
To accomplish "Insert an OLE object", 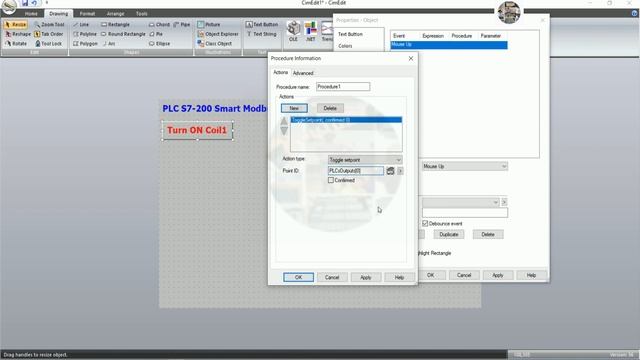I will click(x=293, y=31).
